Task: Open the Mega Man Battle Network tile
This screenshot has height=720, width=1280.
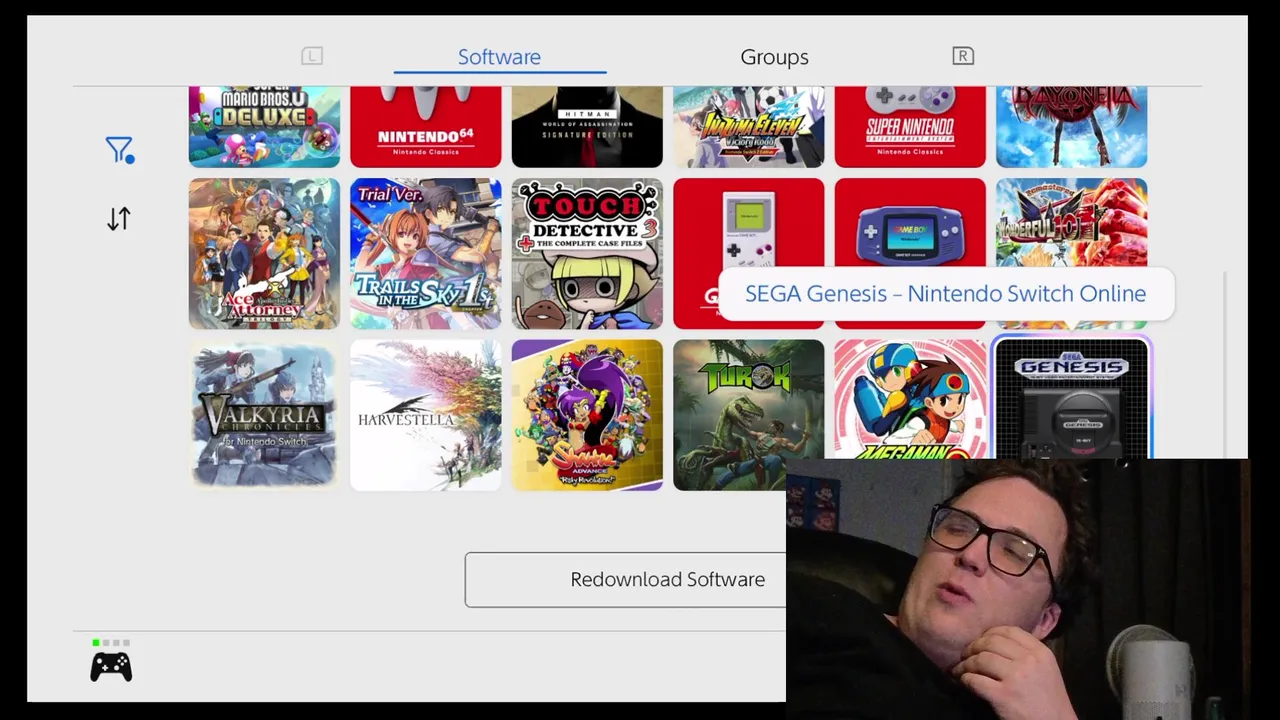Action: click(910, 399)
